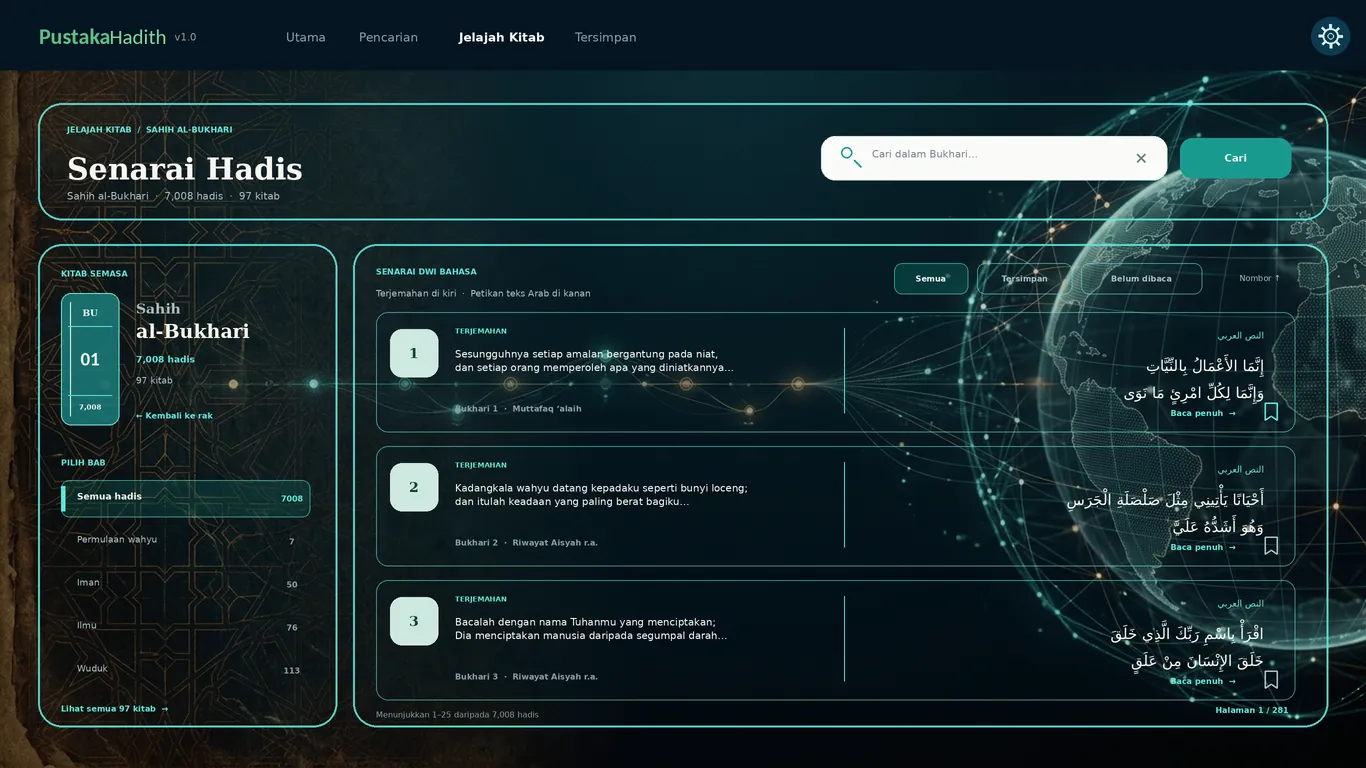Open Lihat semua 97 kitab link
Image resolution: width=1366 pixels, height=768 pixels.
click(115, 709)
